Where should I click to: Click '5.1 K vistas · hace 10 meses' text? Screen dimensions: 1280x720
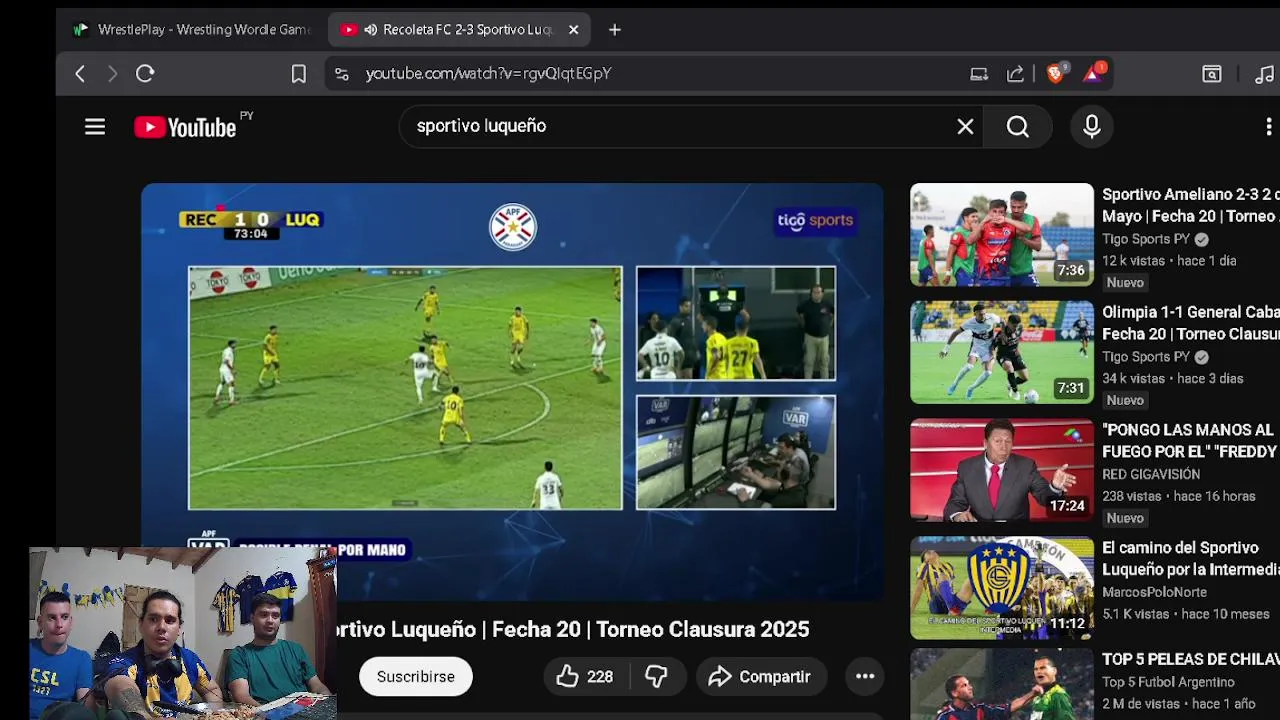[x=1185, y=615]
